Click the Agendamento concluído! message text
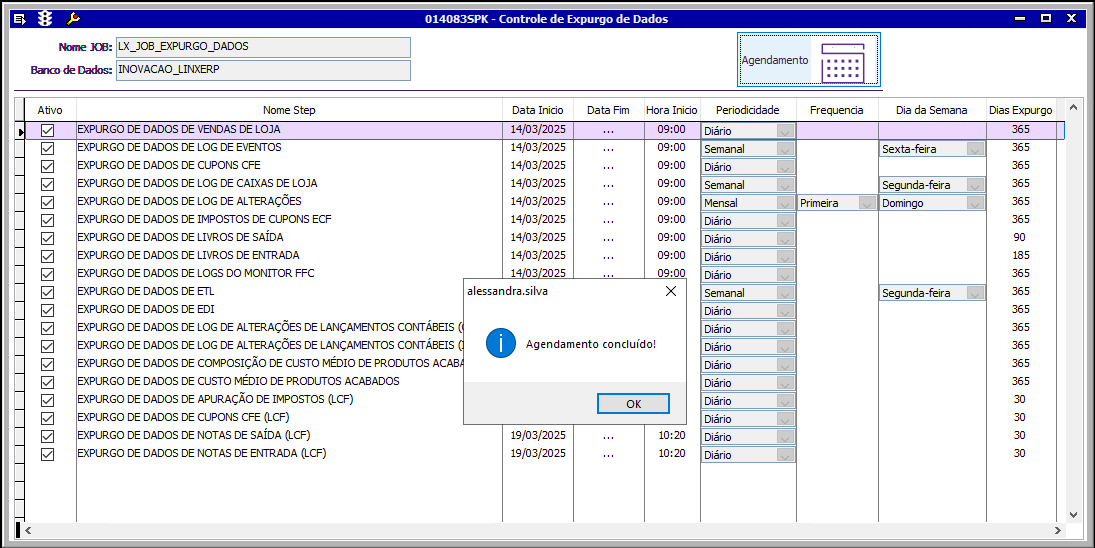The width and height of the screenshot is (1095, 548). point(591,344)
